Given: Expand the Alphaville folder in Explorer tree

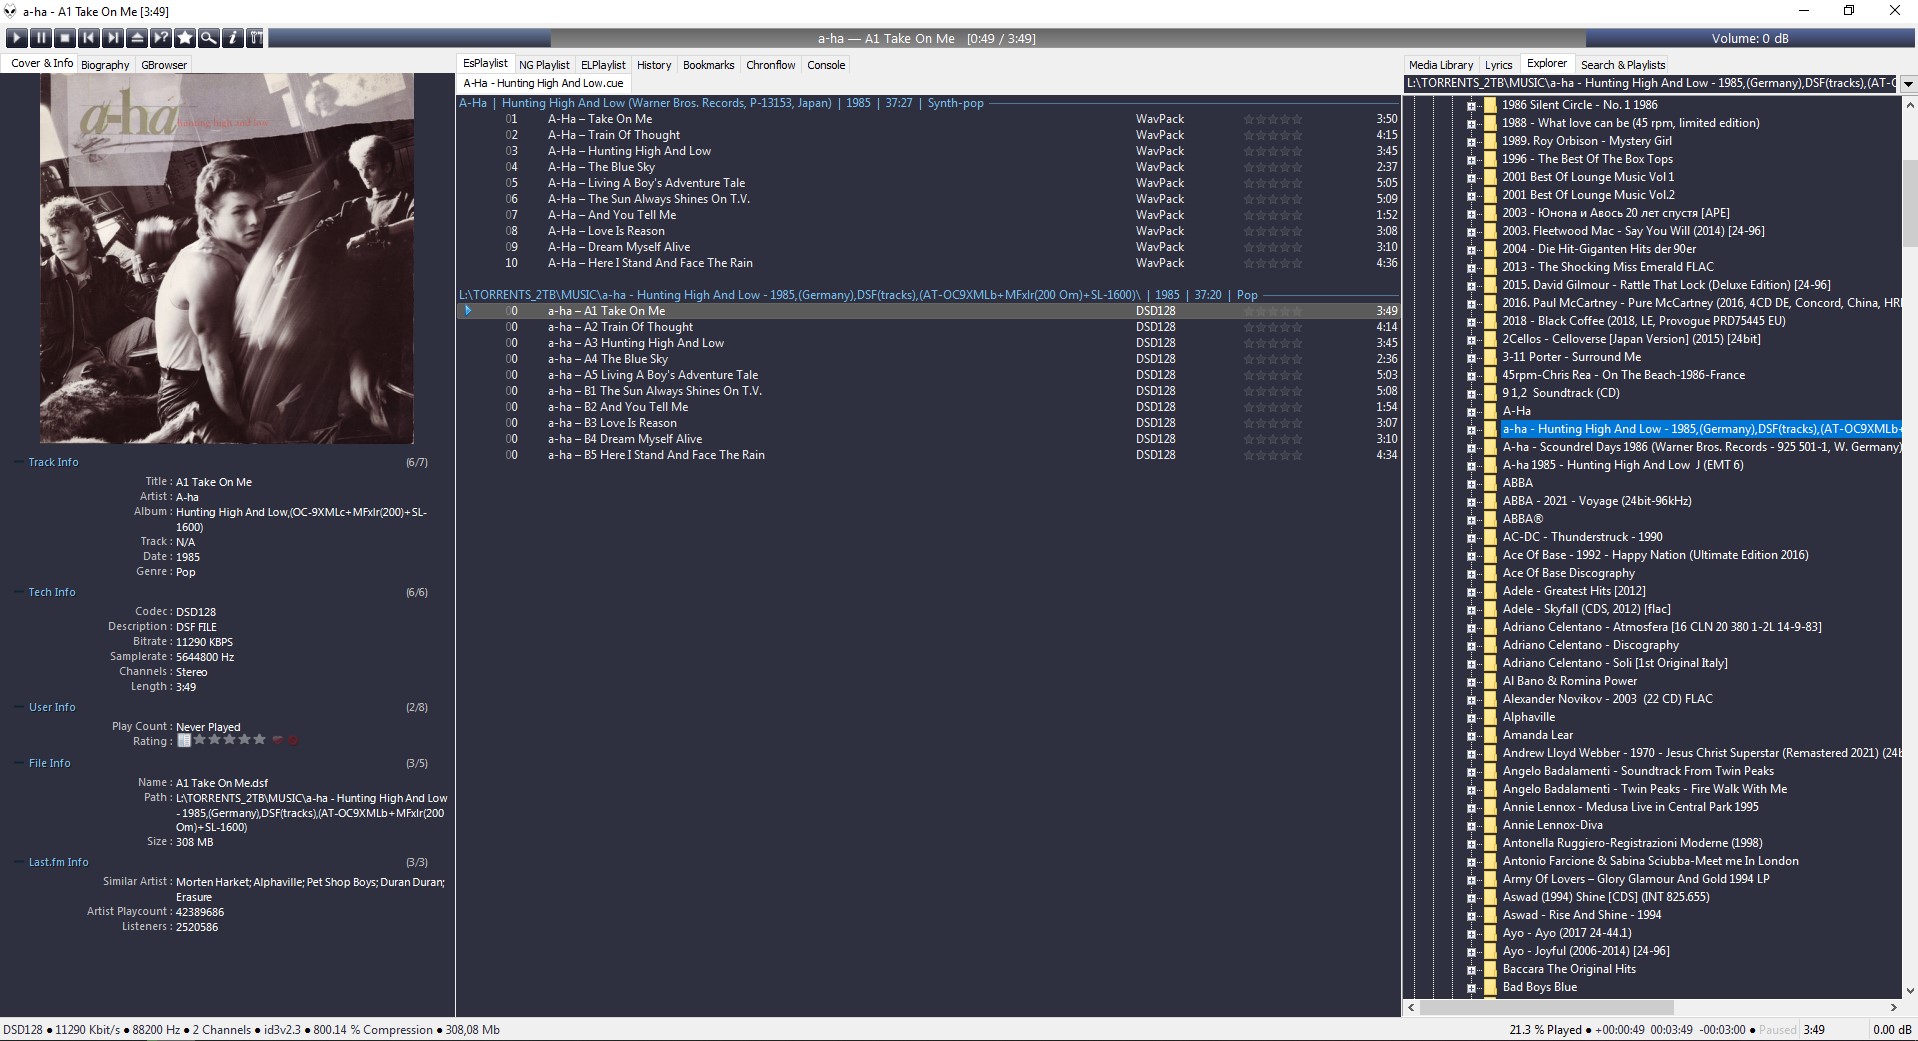Looking at the screenshot, I should tap(1471, 718).
